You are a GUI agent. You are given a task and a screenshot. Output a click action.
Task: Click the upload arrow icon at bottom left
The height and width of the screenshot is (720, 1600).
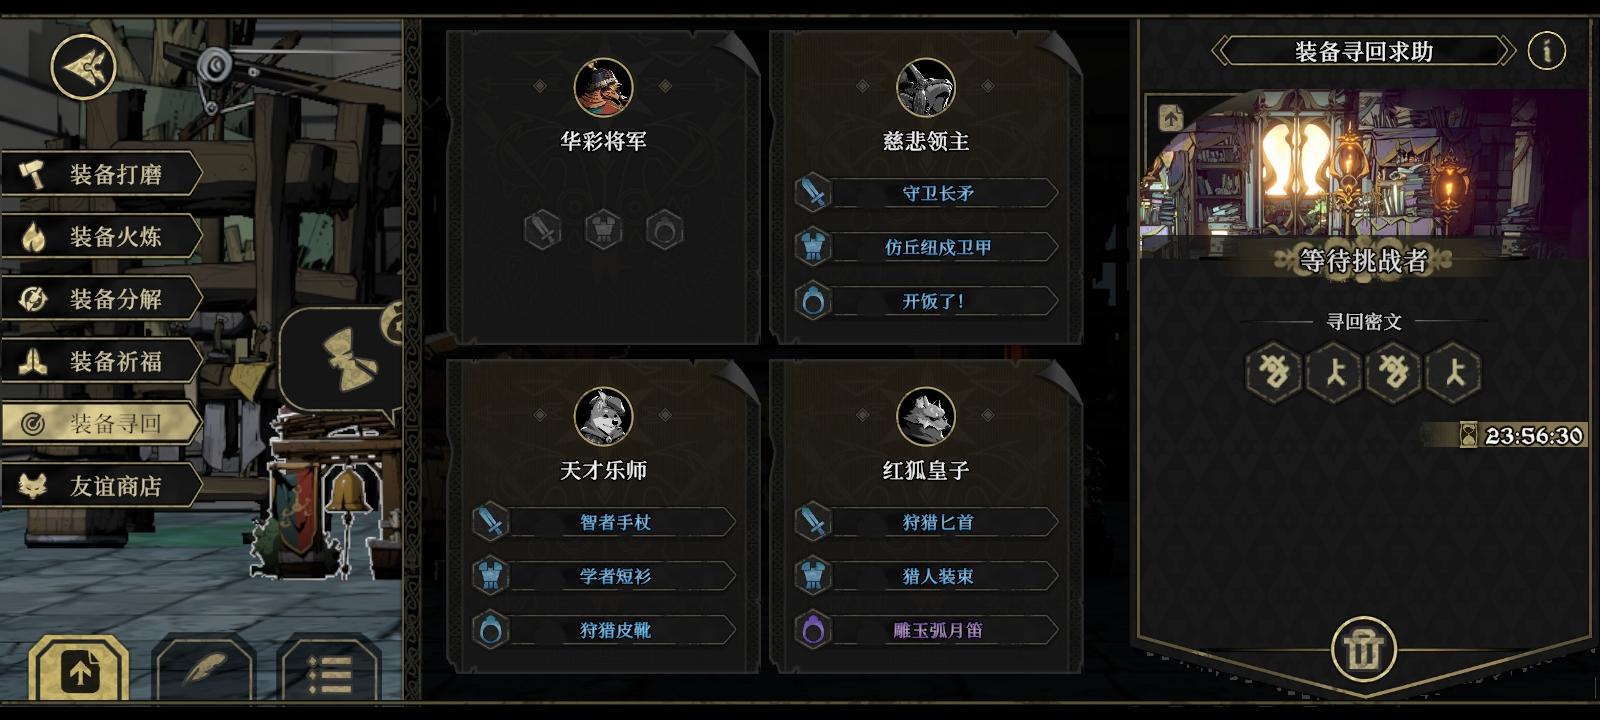(x=79, y=669)
